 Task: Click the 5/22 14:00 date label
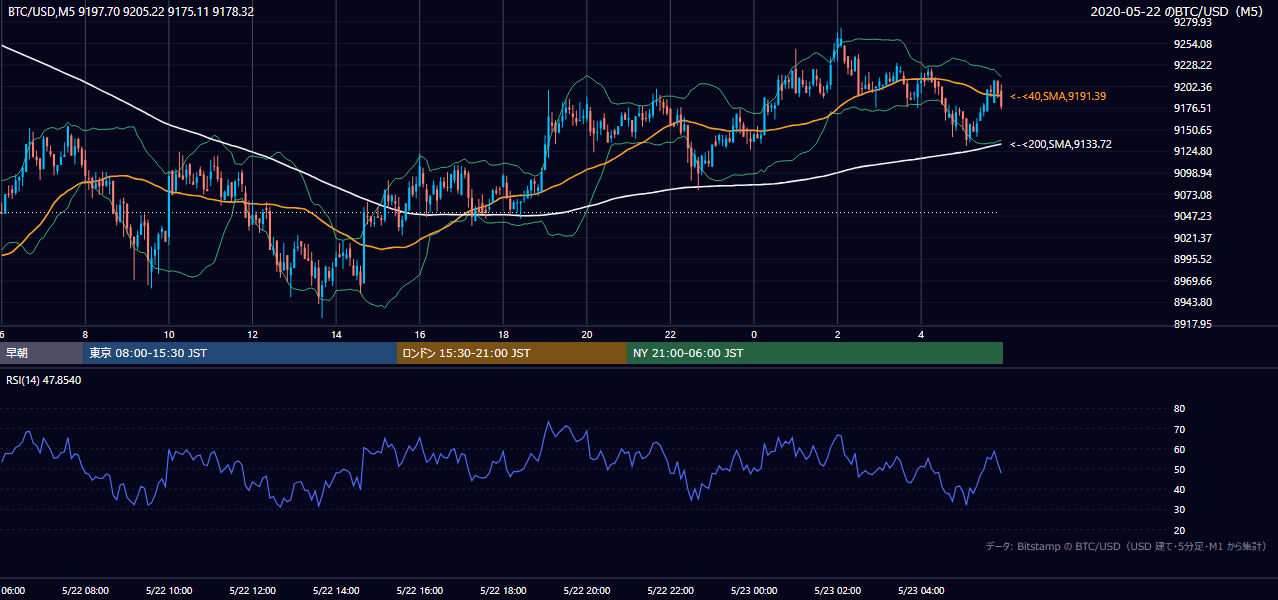336,591
